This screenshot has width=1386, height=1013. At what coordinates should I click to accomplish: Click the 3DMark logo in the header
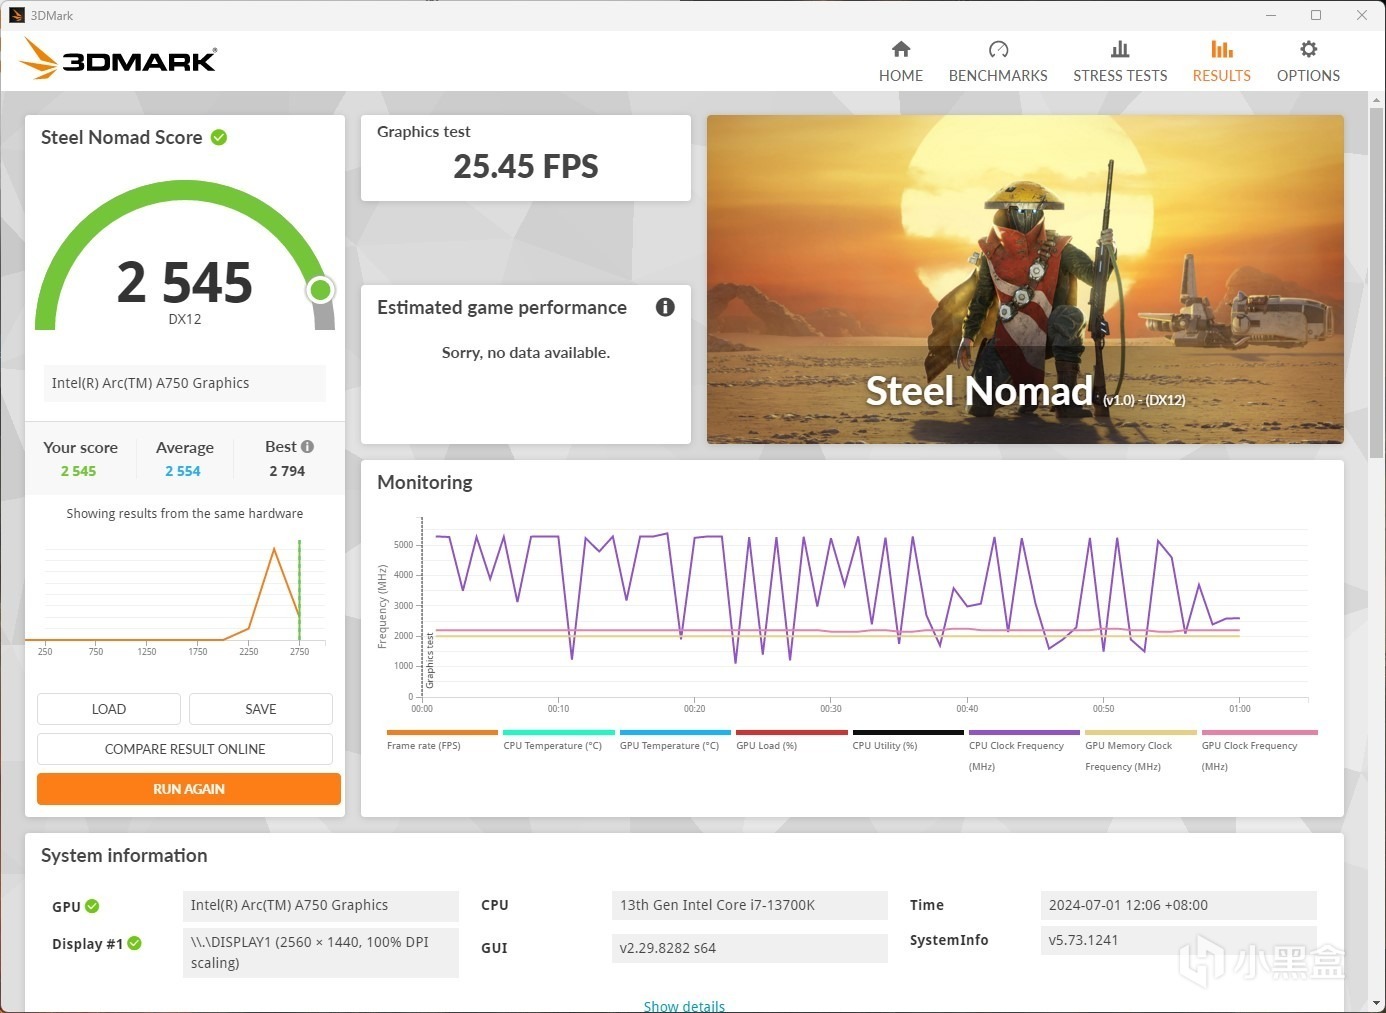pos(118,59)
